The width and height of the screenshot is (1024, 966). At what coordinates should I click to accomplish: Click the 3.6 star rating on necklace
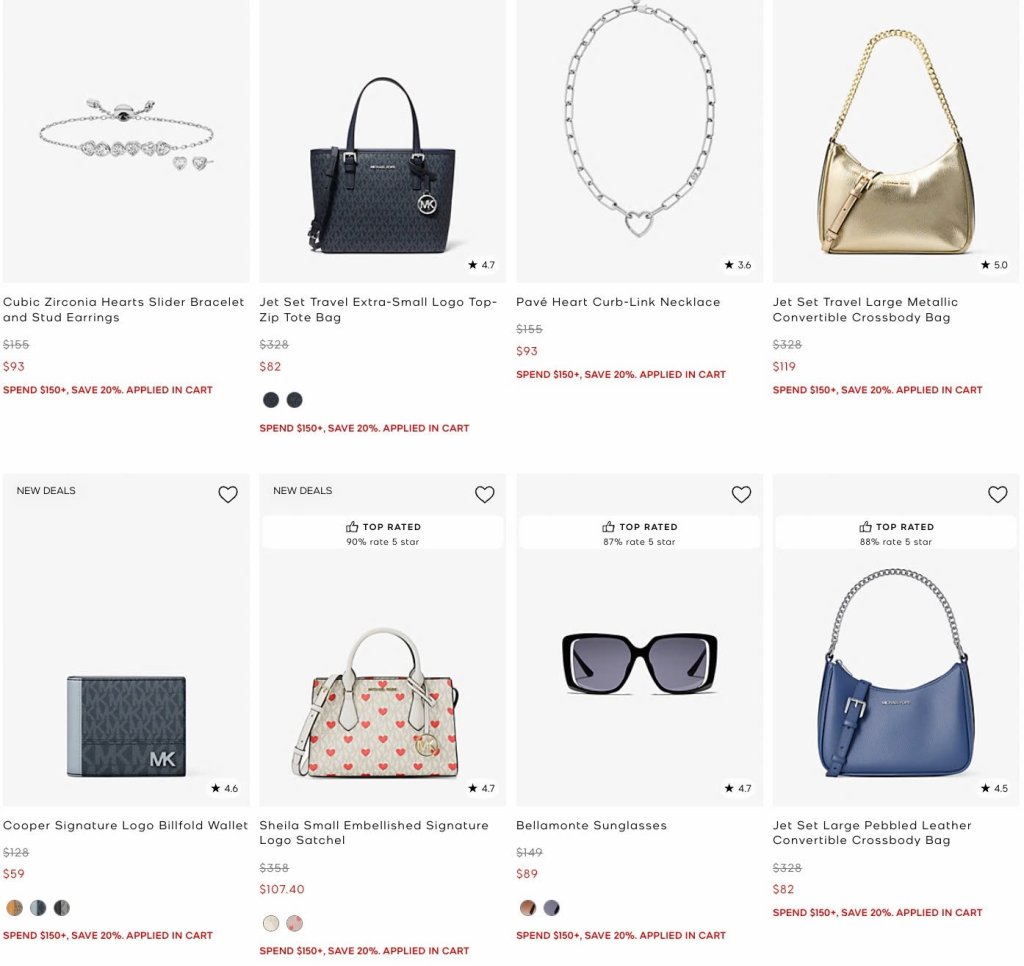pyautogui.click(x=738, y=265)
